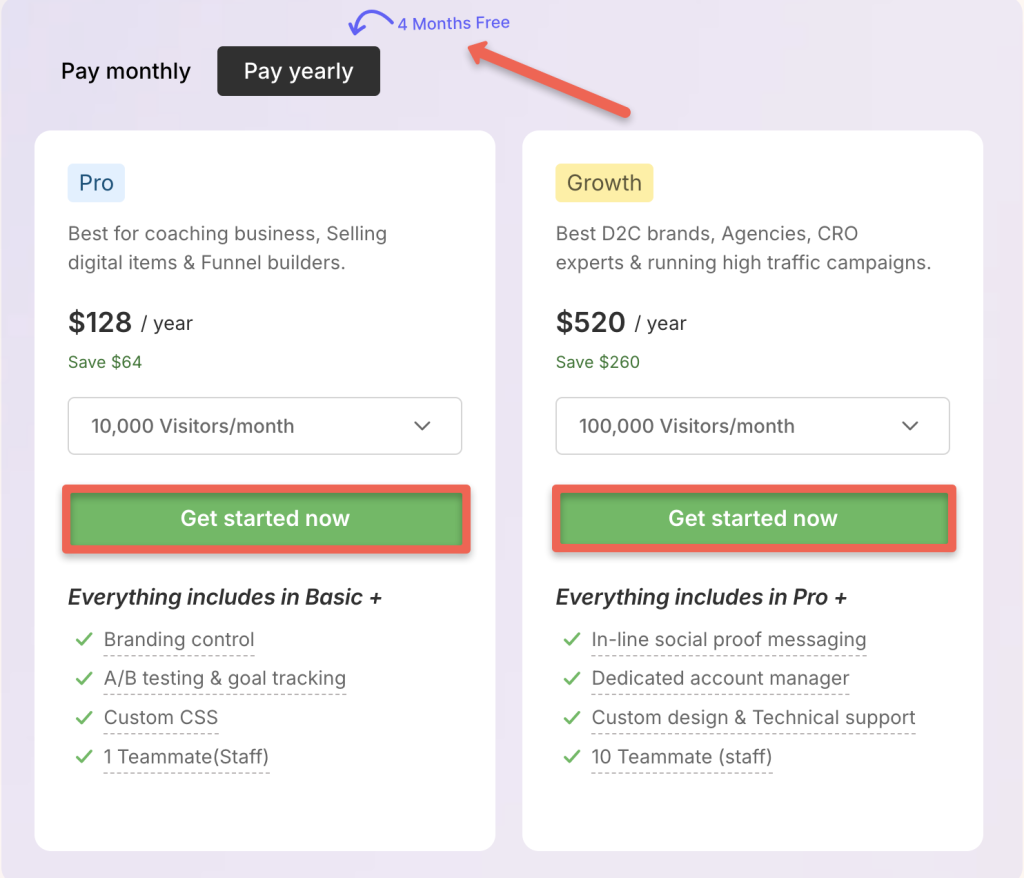The image size is (1024, 878).
Task: Click the checkmark beside "Dedicated account manager"
Action: [572, 679]
